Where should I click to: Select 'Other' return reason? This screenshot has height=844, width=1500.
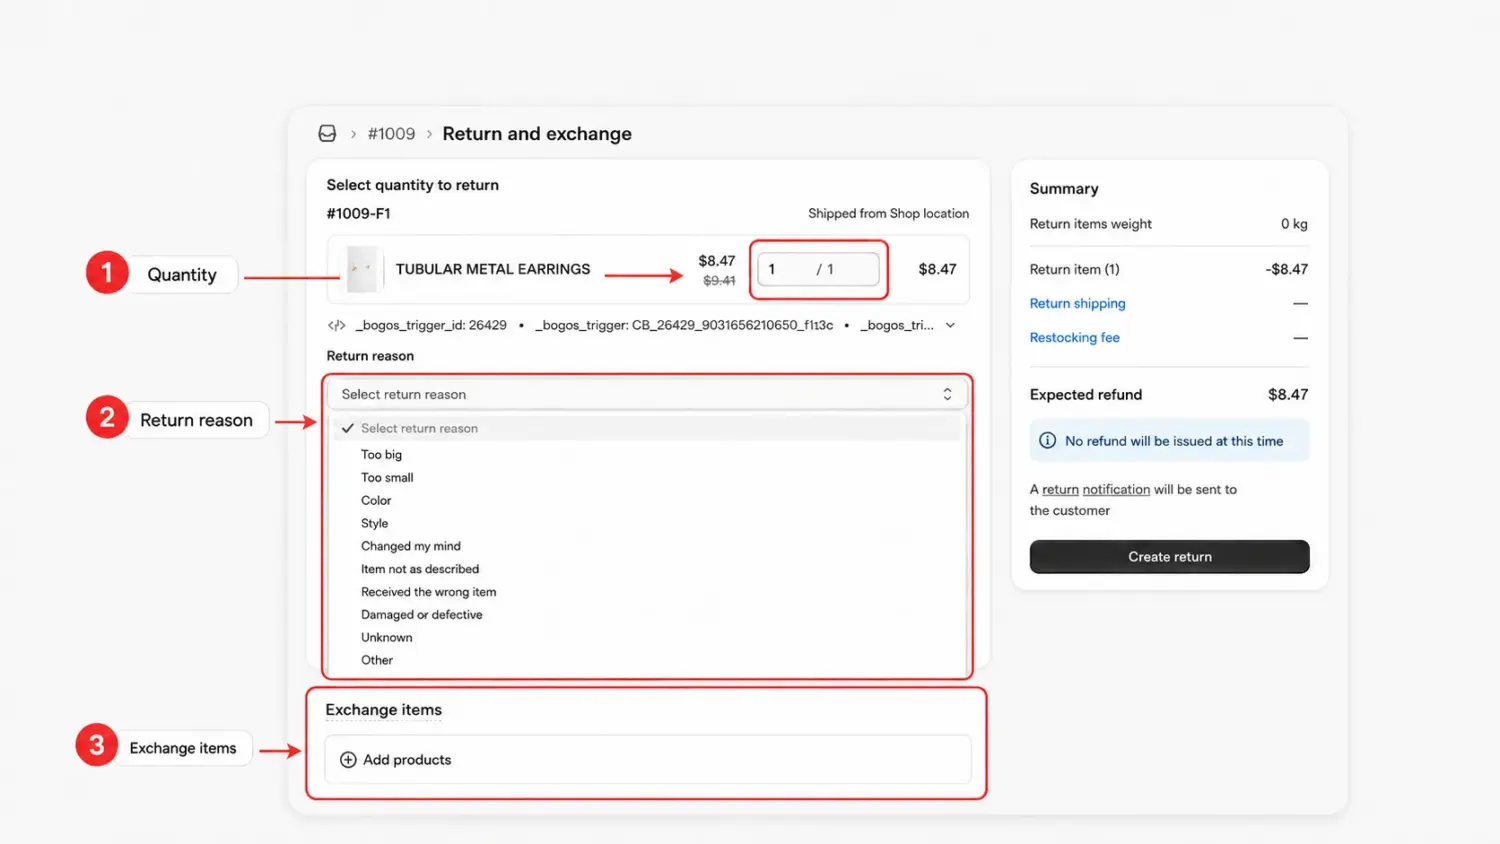point(377,660)
